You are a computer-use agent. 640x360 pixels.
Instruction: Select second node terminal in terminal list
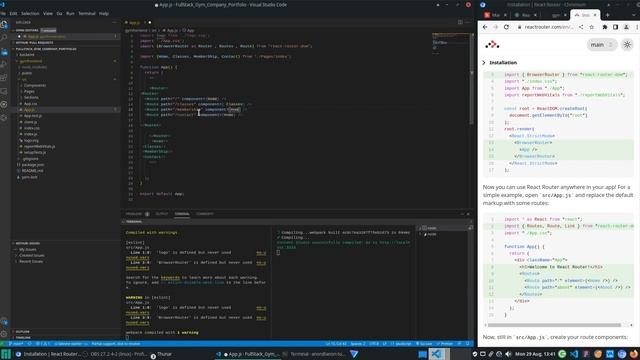click(x=431, y=234)
